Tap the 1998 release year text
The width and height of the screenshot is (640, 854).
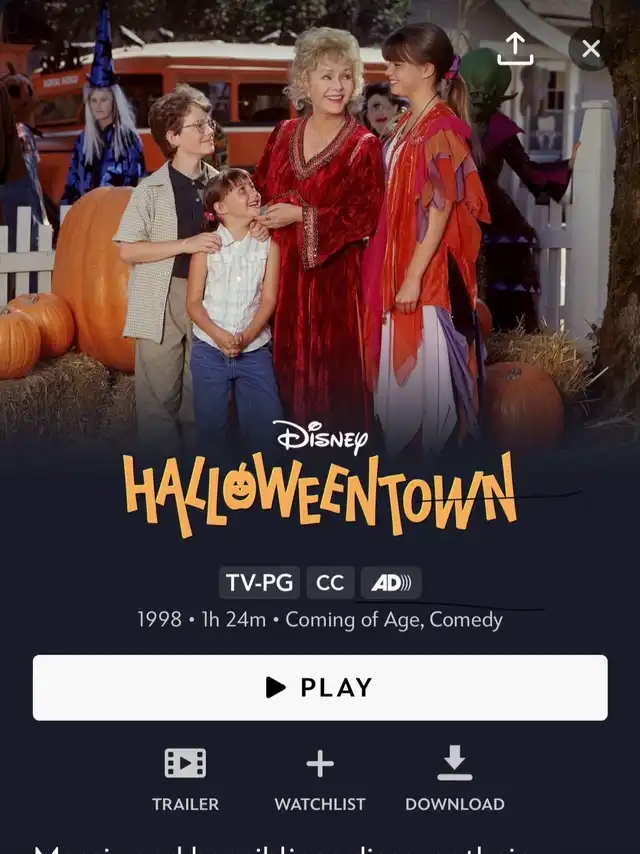[x=159, y=620]
